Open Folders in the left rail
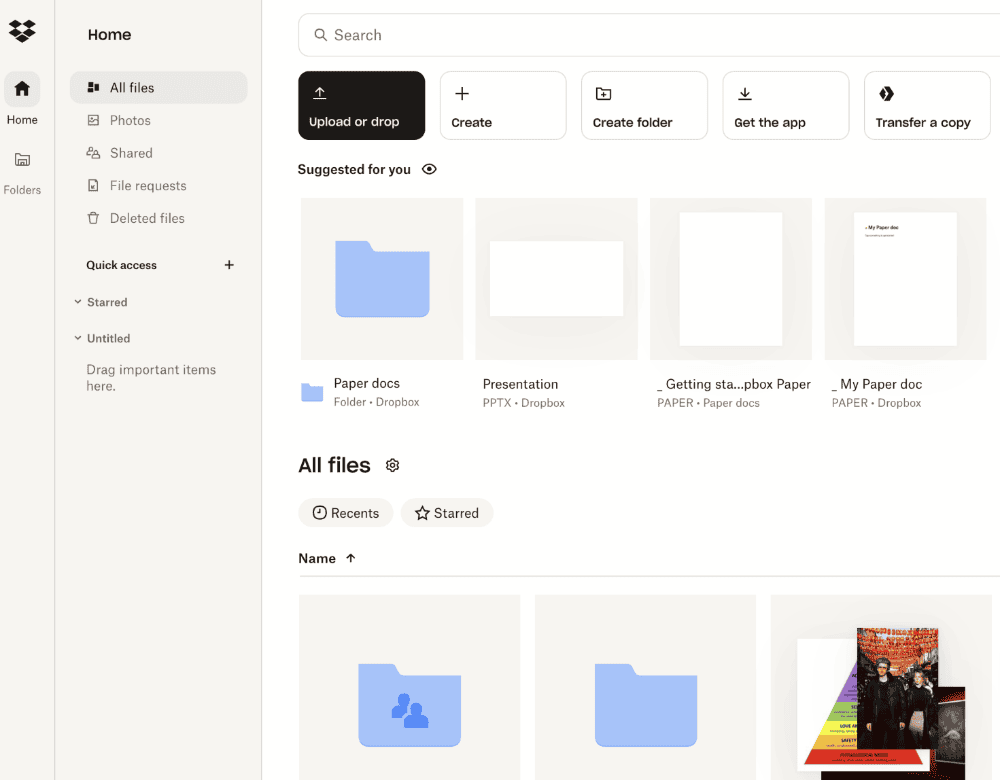The image size is (1000, 780). click(x=22, y=173)
